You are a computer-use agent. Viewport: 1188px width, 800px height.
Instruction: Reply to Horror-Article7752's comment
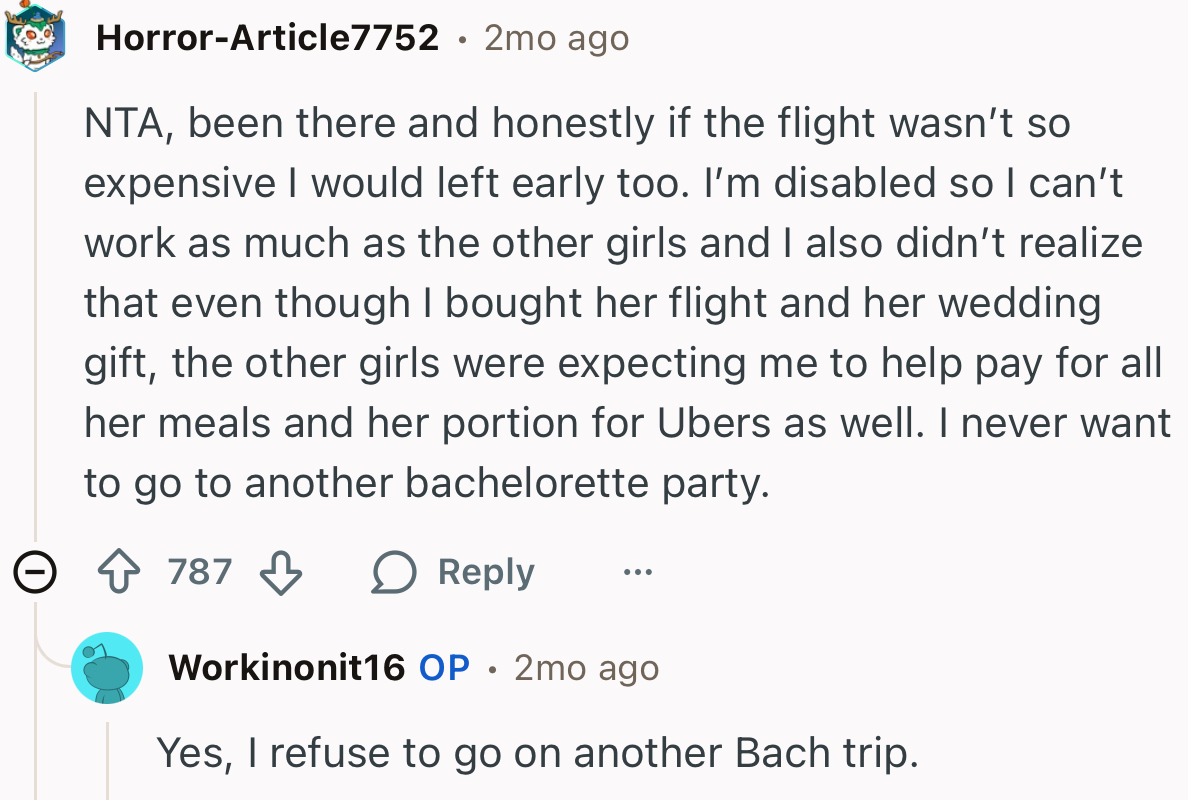(485, 571)
